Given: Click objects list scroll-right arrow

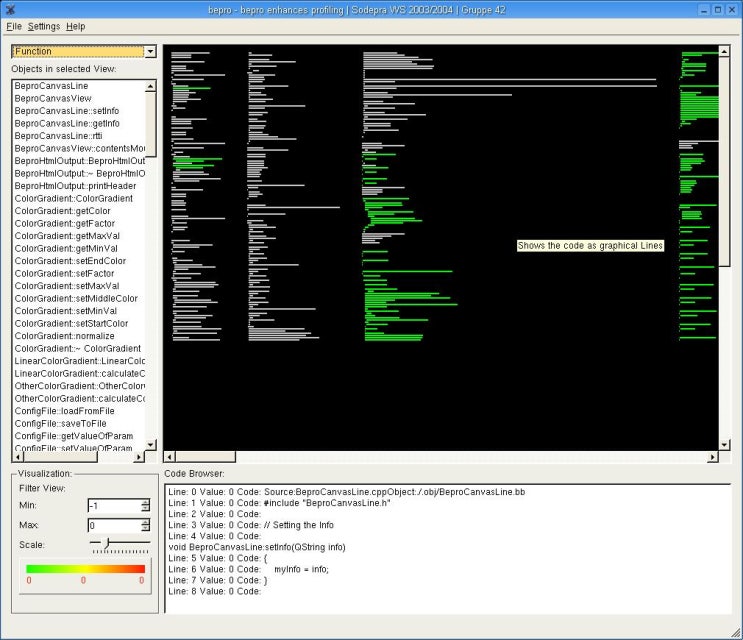Looking at the screenshot, I should click(x=139, y=457).
